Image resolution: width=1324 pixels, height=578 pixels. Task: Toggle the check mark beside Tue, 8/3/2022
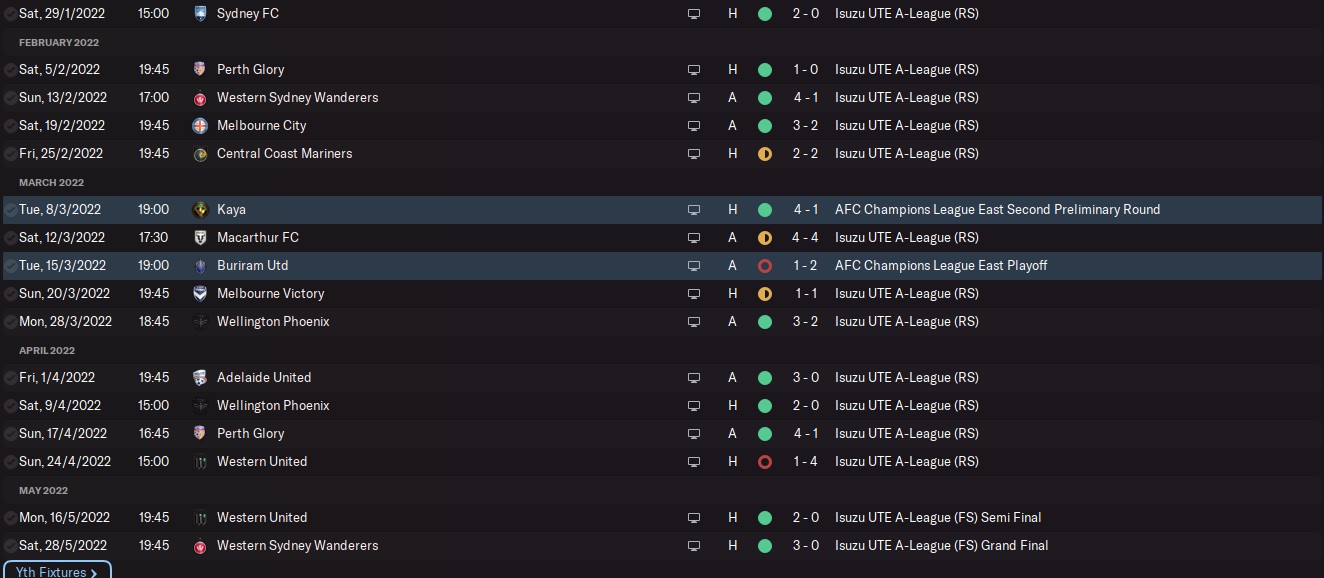point(10,210)
